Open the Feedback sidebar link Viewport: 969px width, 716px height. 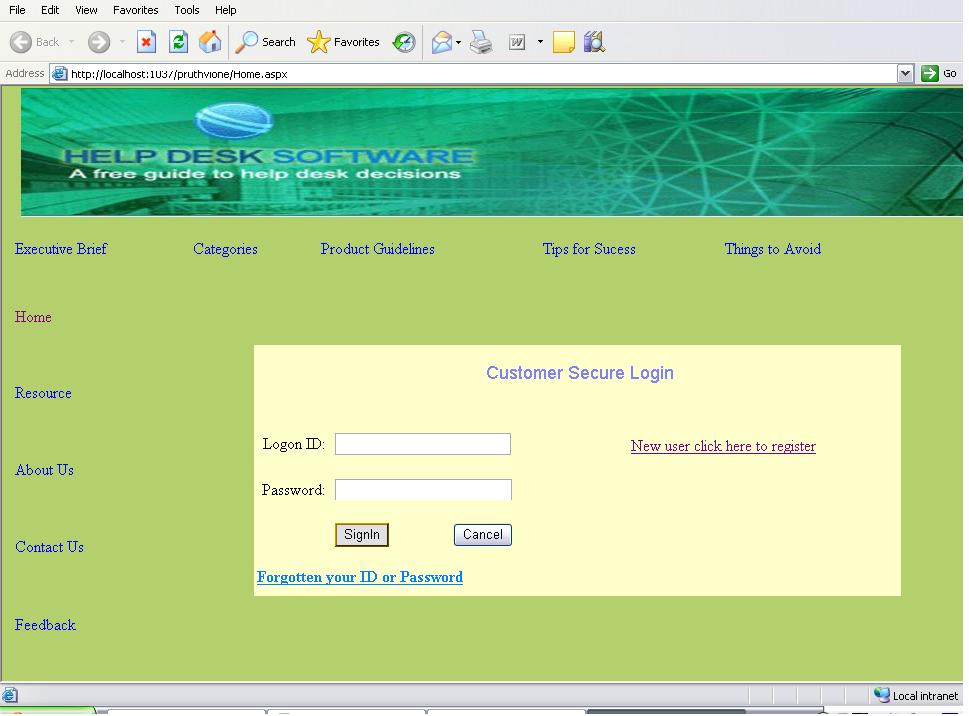tap(45, 625)
